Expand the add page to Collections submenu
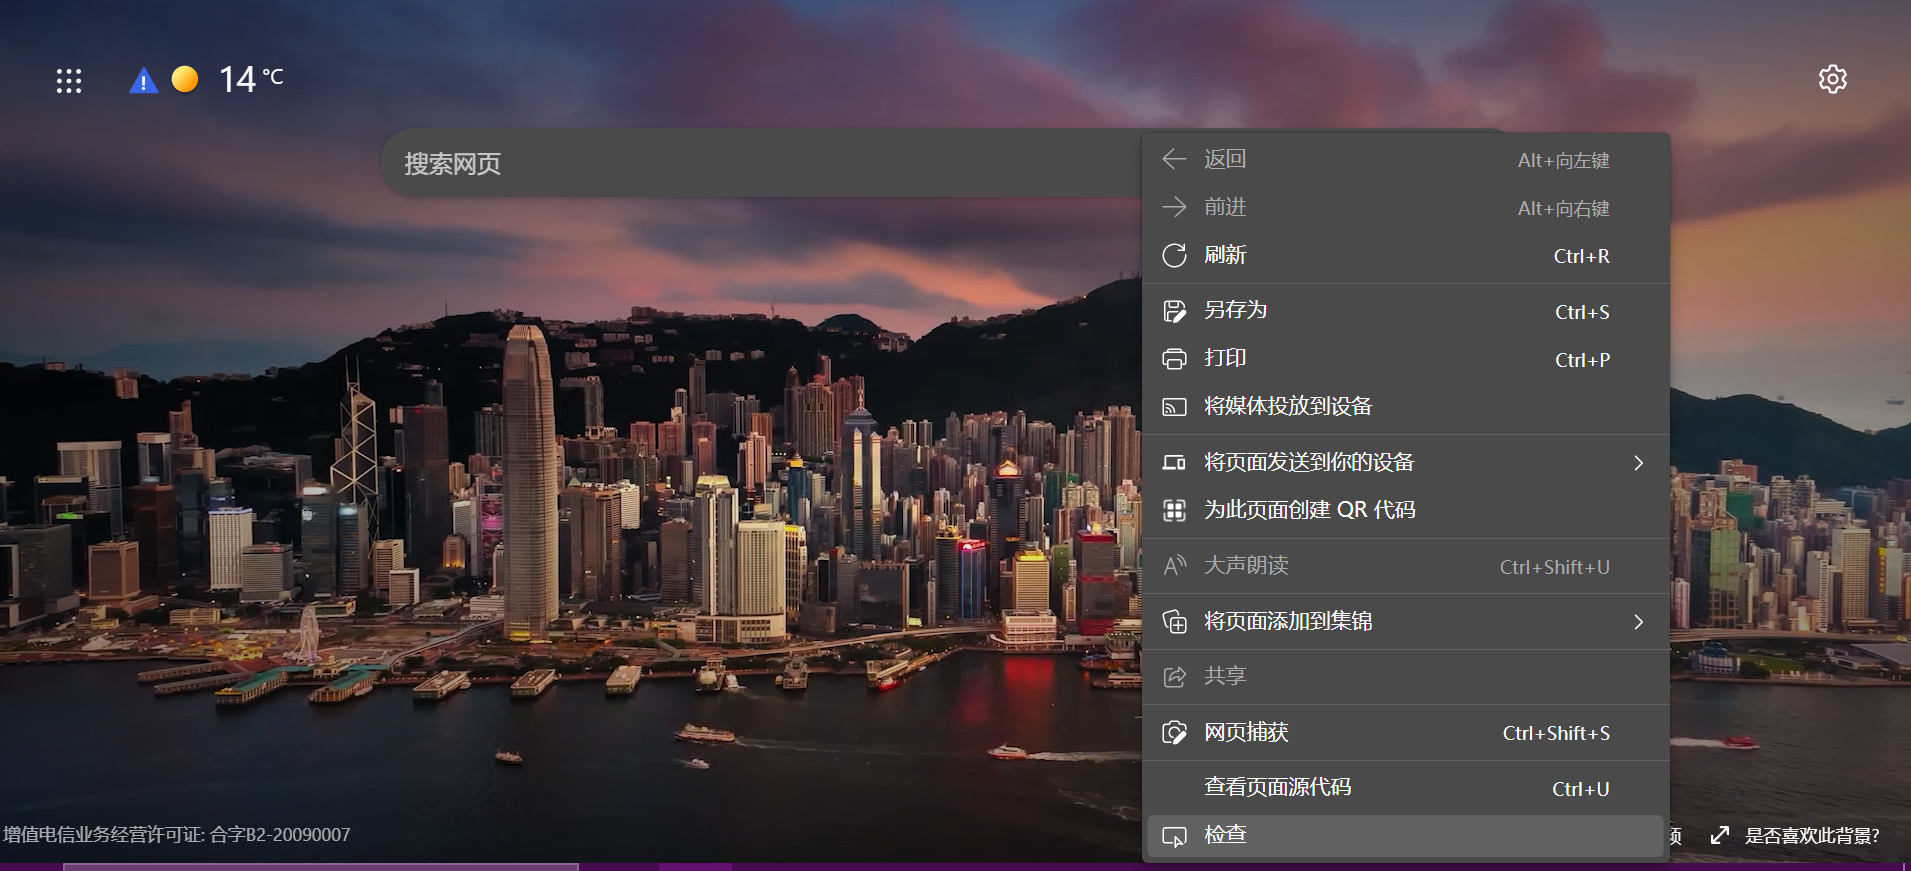1911x871 pixels. pos(1638,622)
